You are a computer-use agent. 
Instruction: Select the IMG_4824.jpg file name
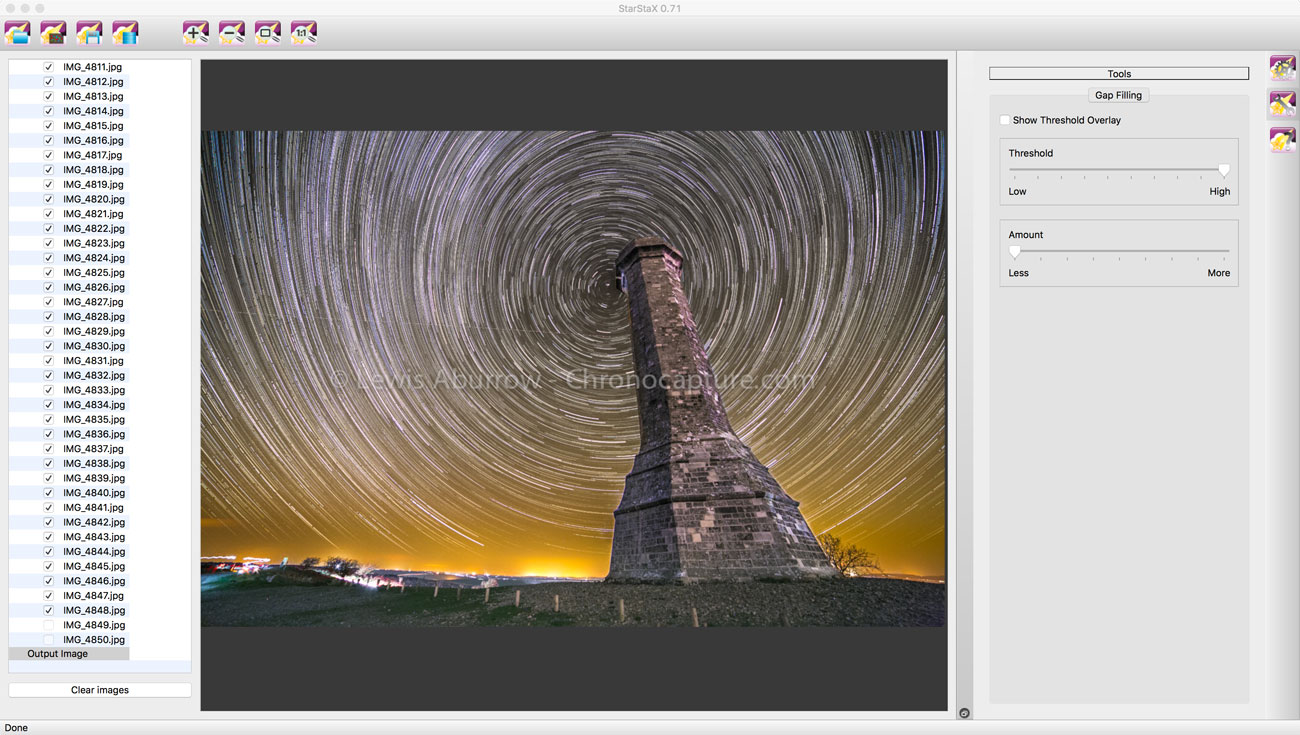(x=94, y=258)
